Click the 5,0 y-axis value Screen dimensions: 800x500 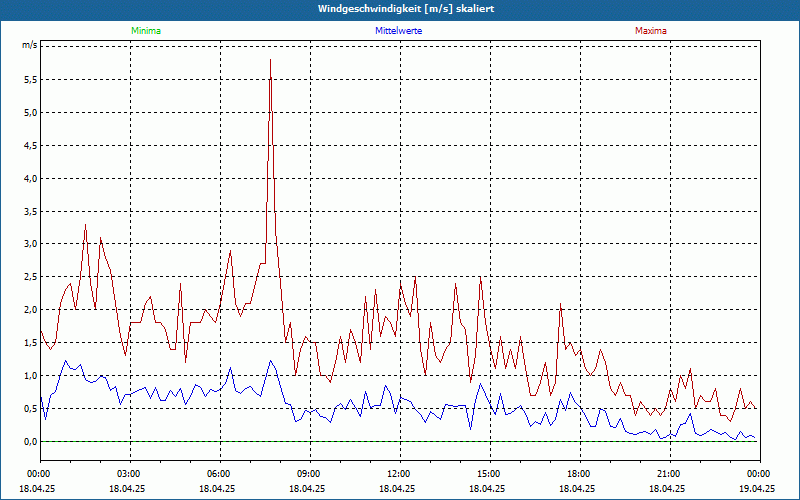(31, 113)
